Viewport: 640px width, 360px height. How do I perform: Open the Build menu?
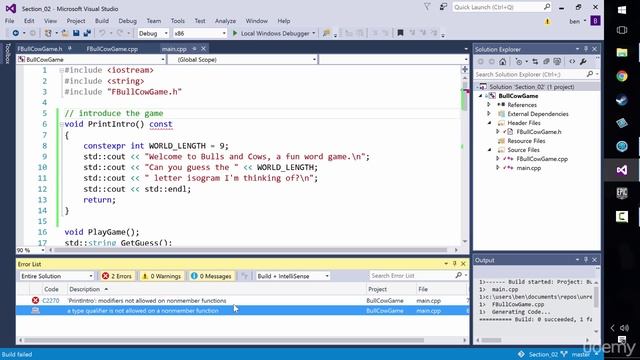[x=102, y=21]
